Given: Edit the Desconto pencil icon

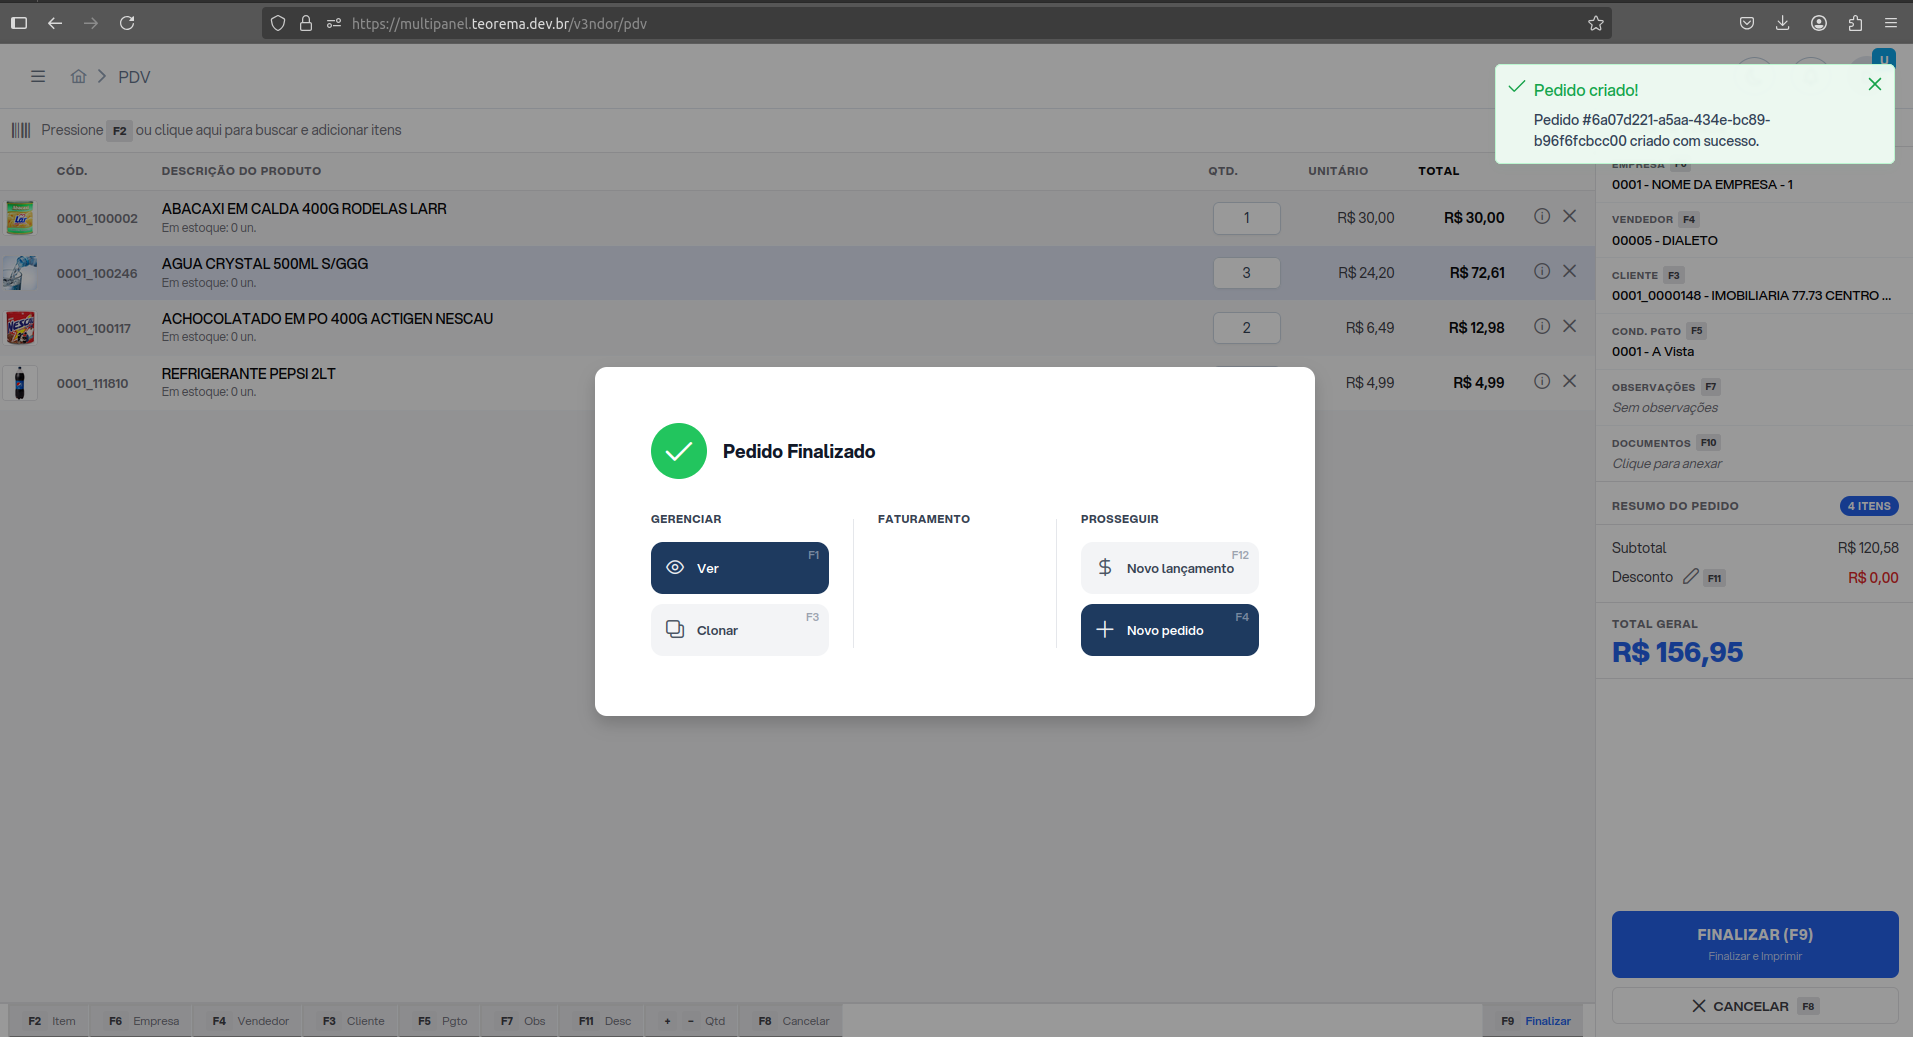Looking at the screenshot, I should [1691, 577].
